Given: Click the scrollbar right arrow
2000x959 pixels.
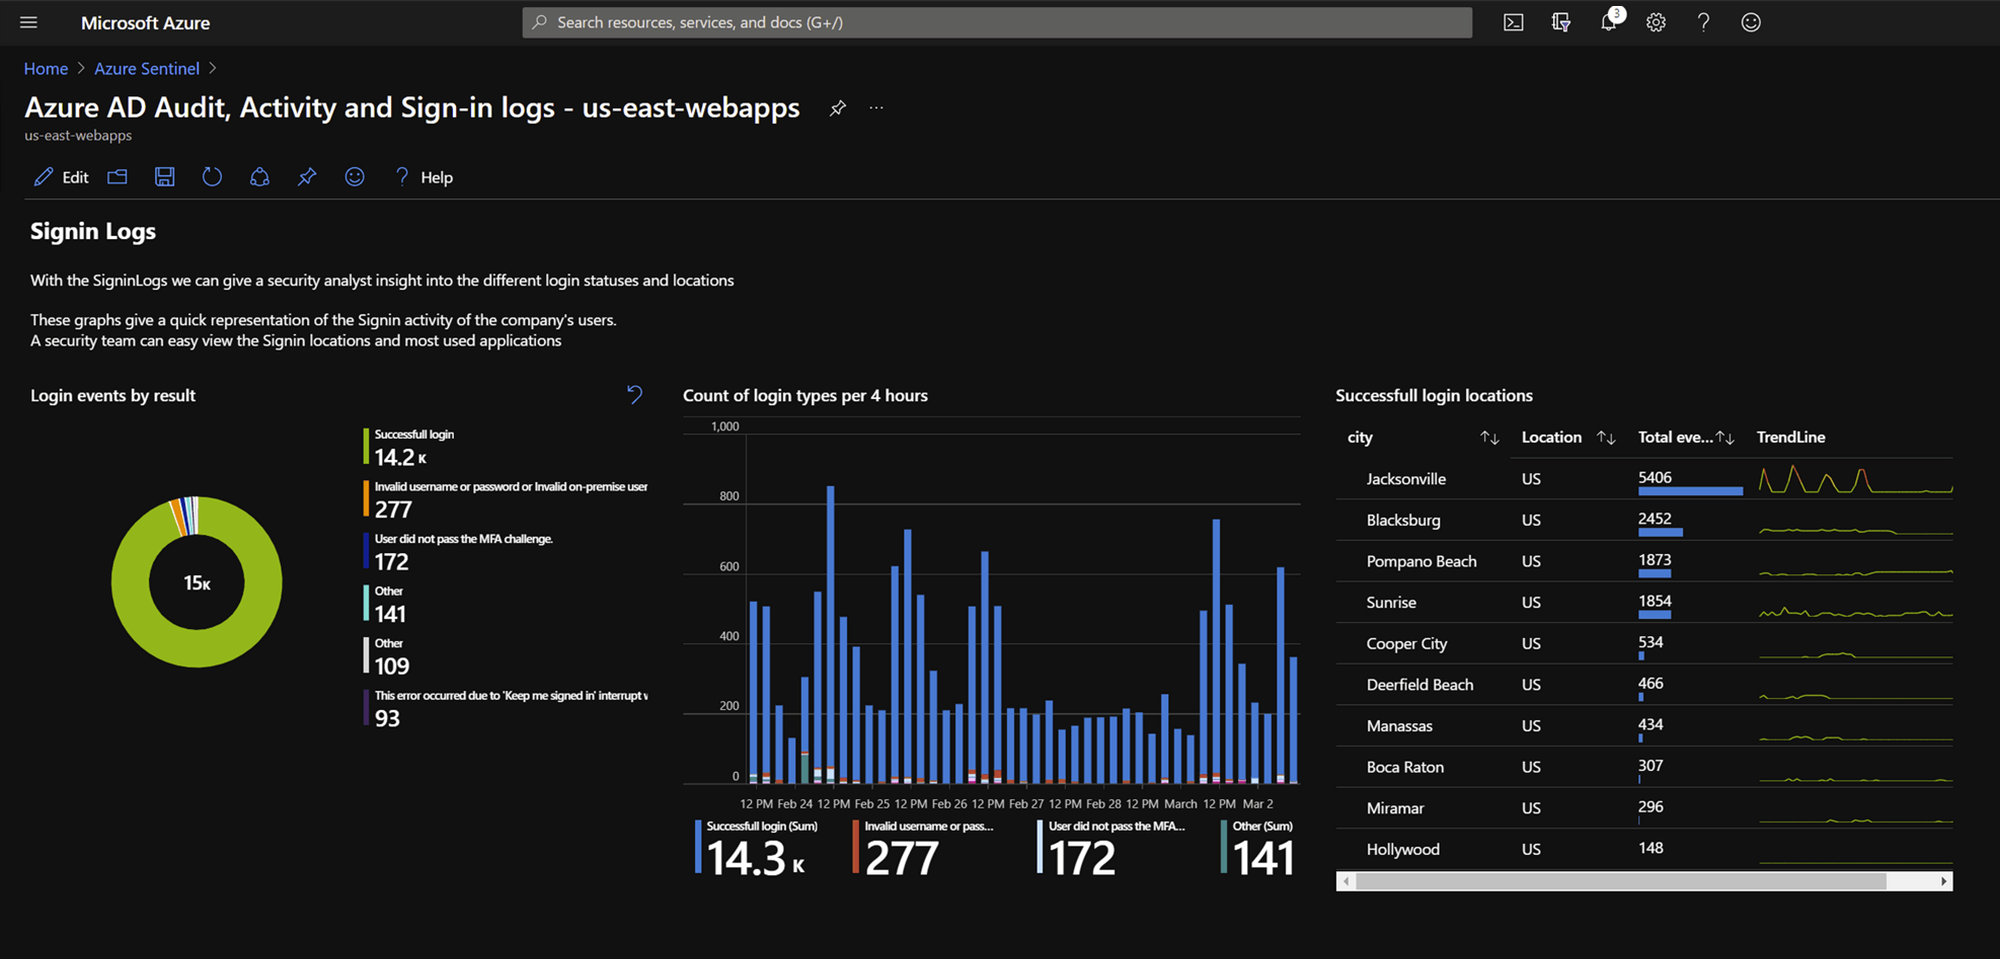Looking at the screenshot, I should point(1943,881).
